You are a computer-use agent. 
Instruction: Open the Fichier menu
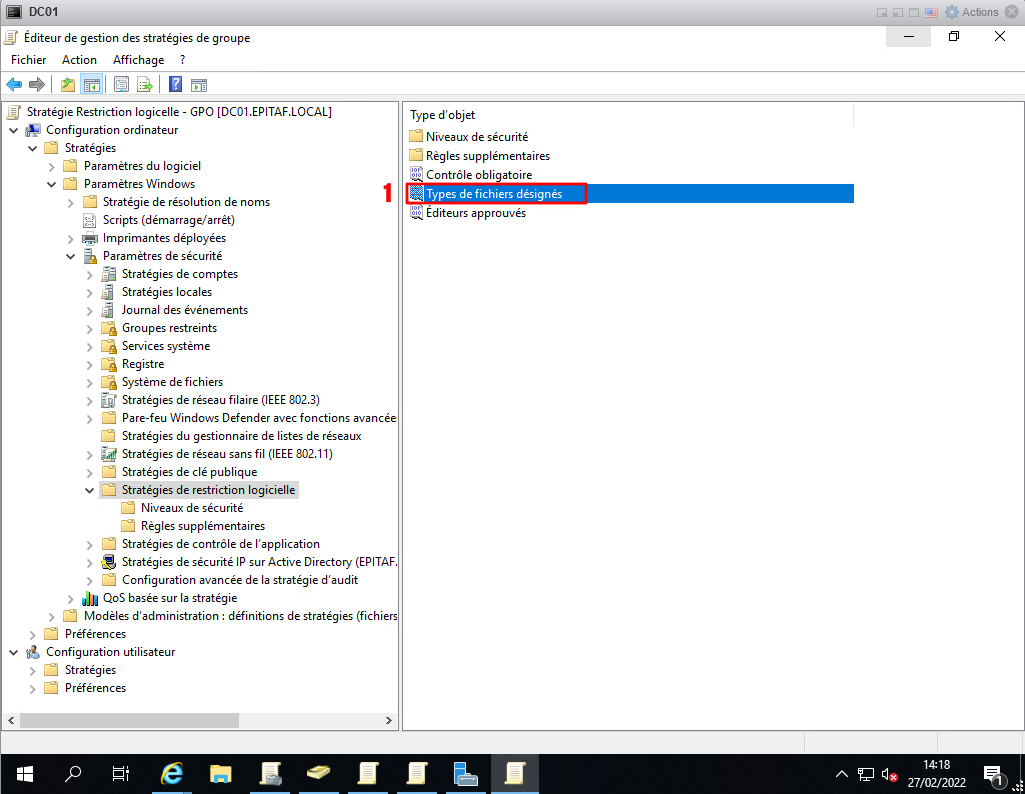[x=29, y=60]
